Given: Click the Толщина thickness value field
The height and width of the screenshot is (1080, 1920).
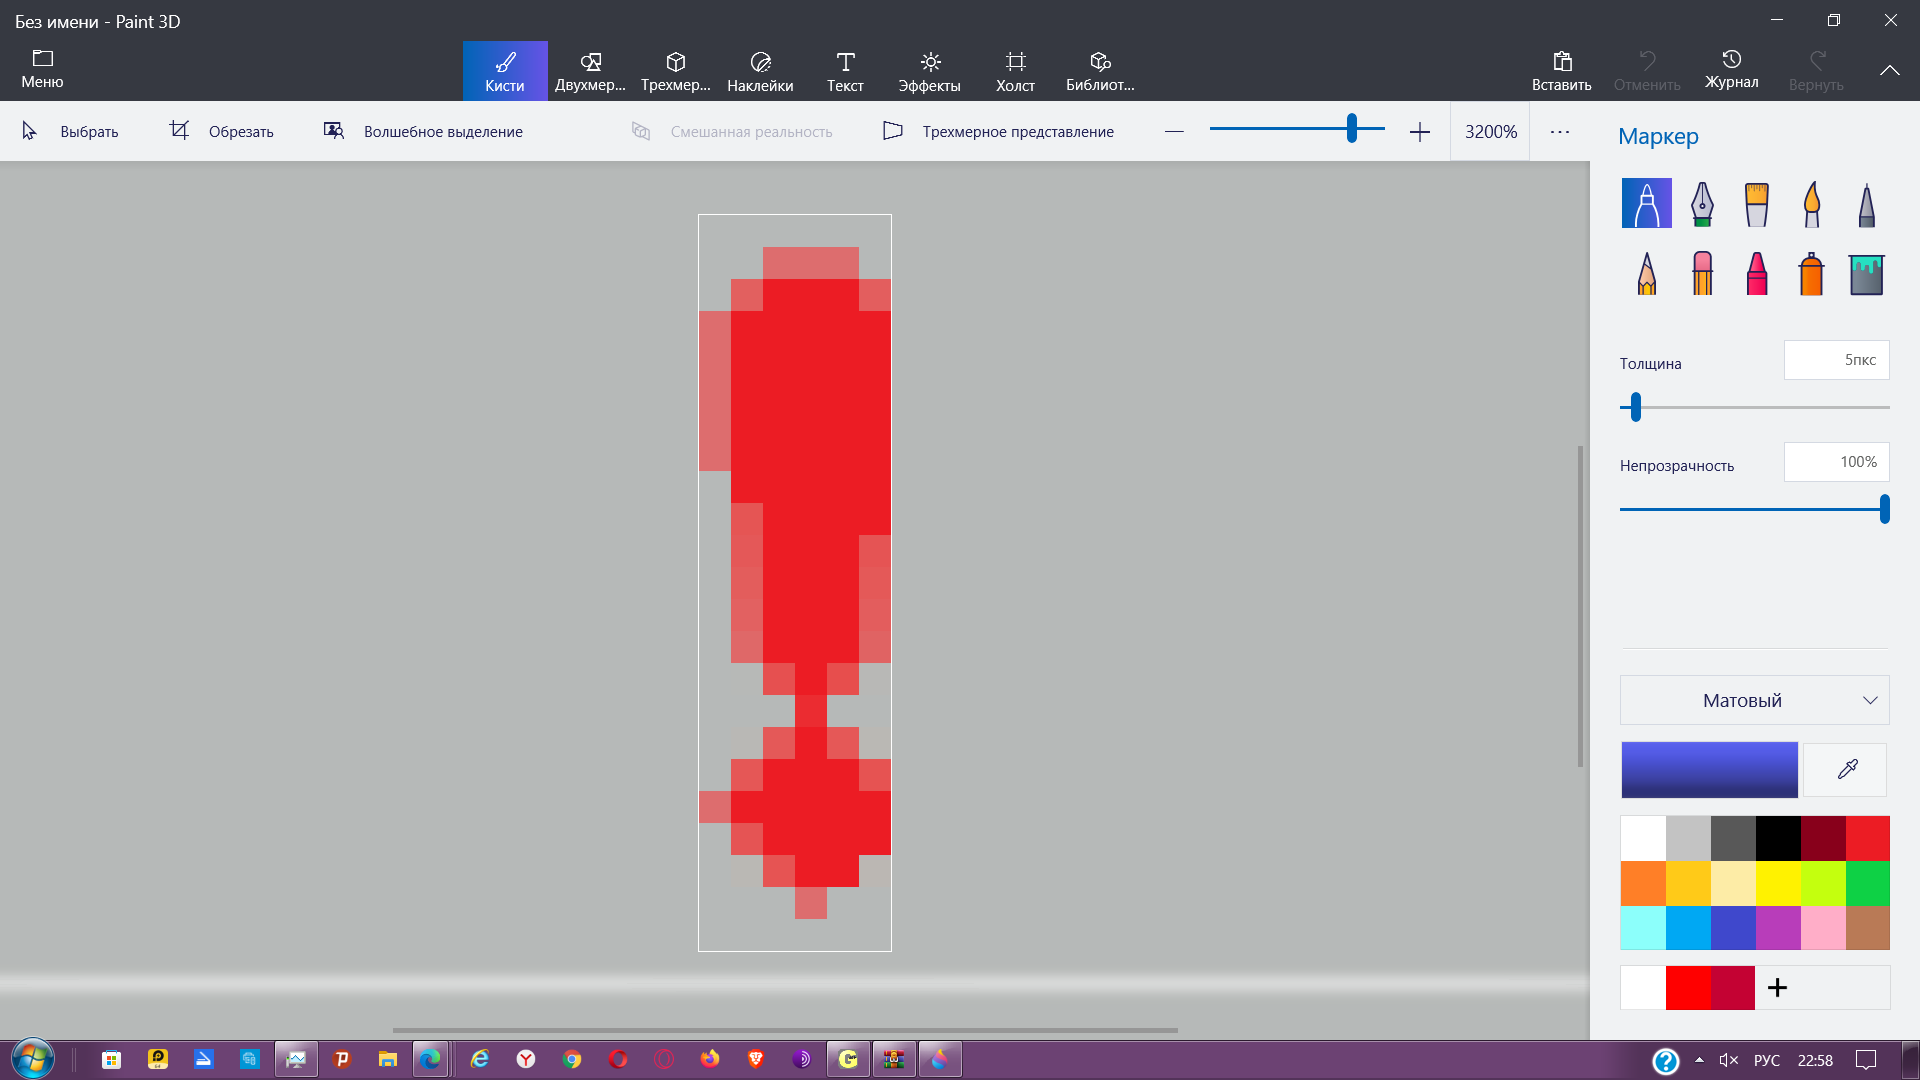Looking at the screenshot, I should (1837, 360).
